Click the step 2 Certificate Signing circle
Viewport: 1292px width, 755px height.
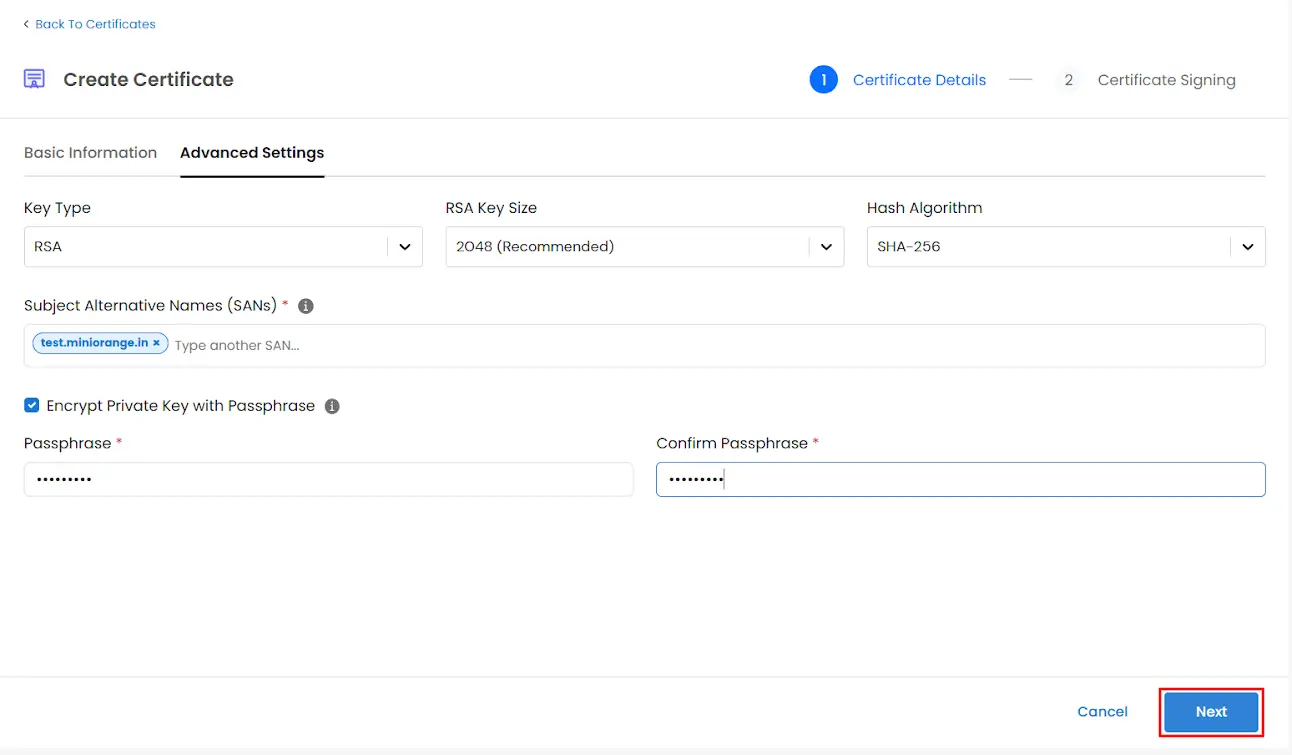click(x=1068, y=79)
